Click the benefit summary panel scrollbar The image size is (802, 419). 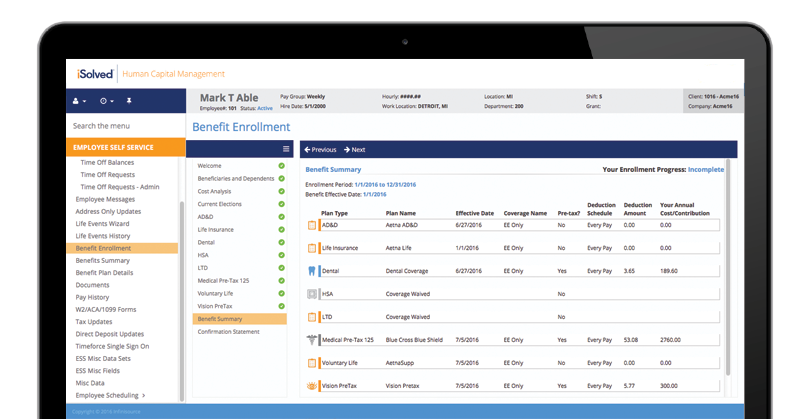coord(728,266)
